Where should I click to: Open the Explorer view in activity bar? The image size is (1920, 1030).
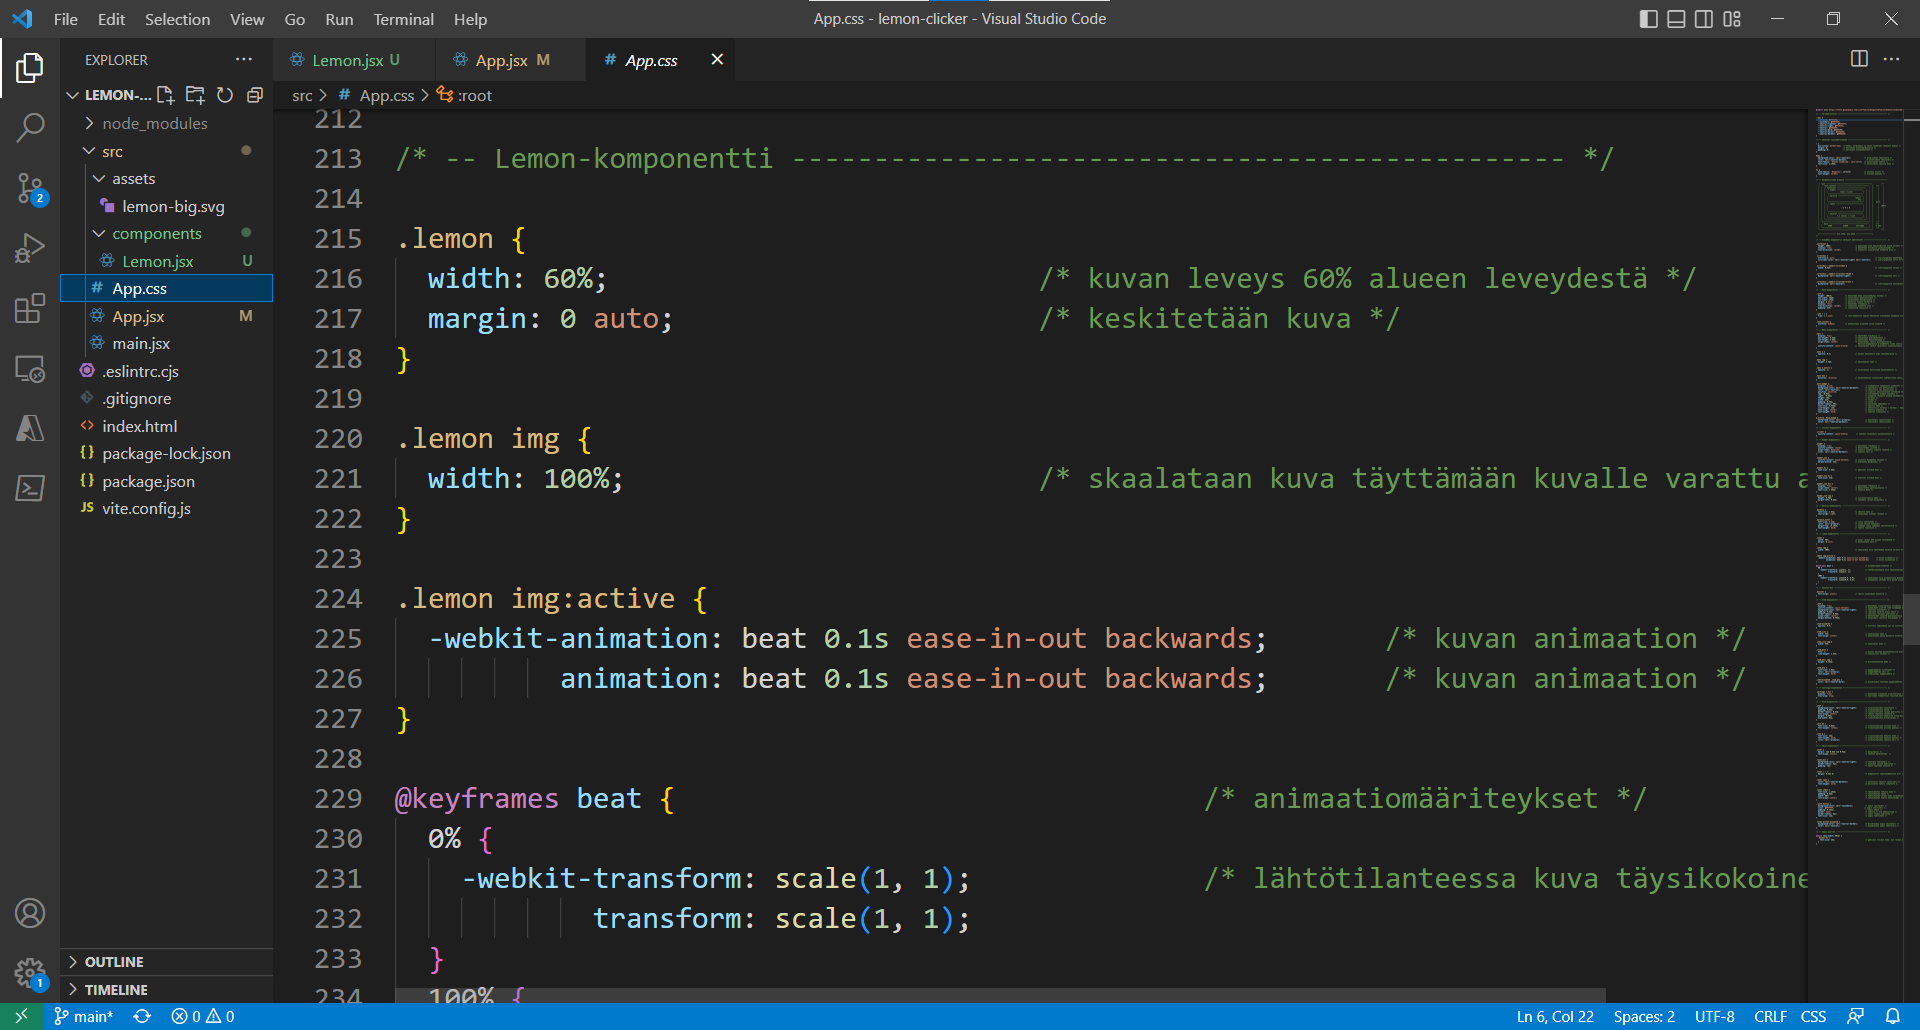tap(30, 68)
